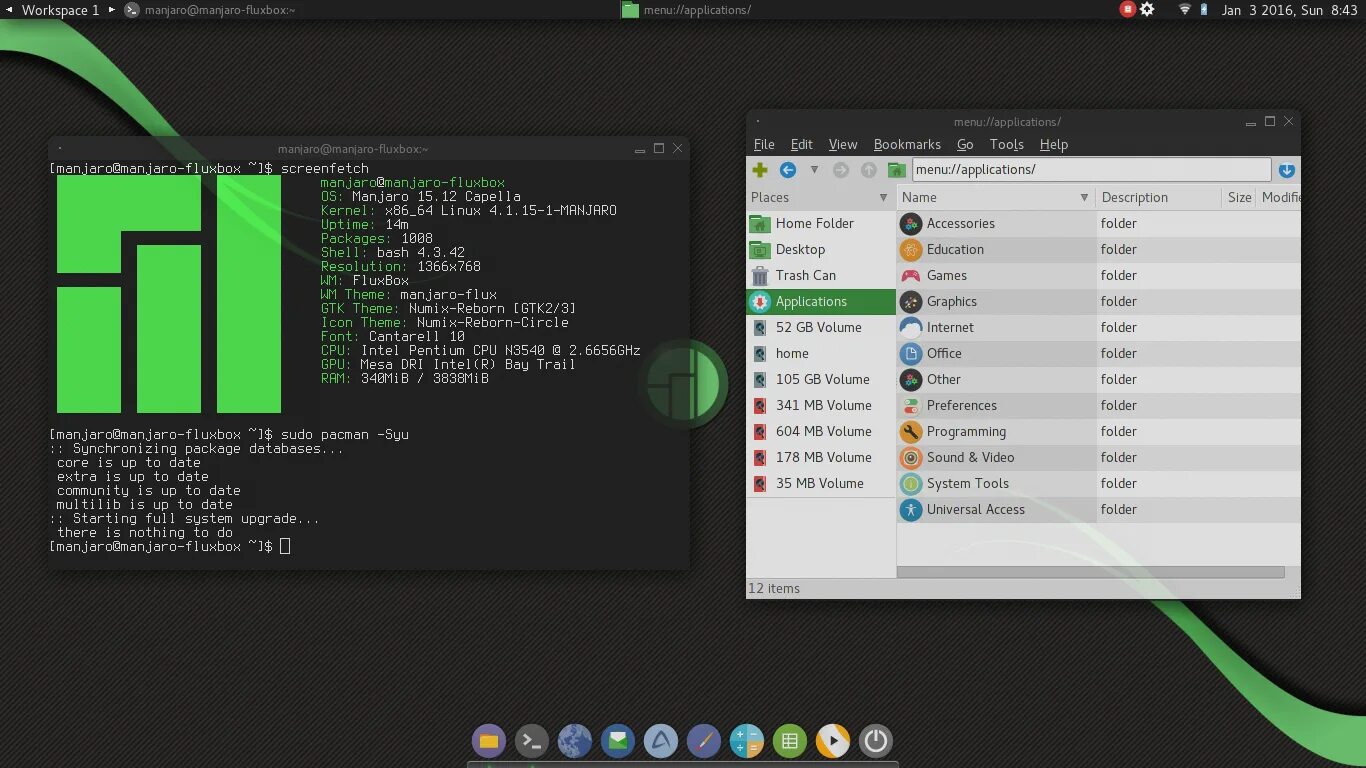1366x768 pixels.
Task: Click the home folder toolbar icon
Action: pos(897,170)
